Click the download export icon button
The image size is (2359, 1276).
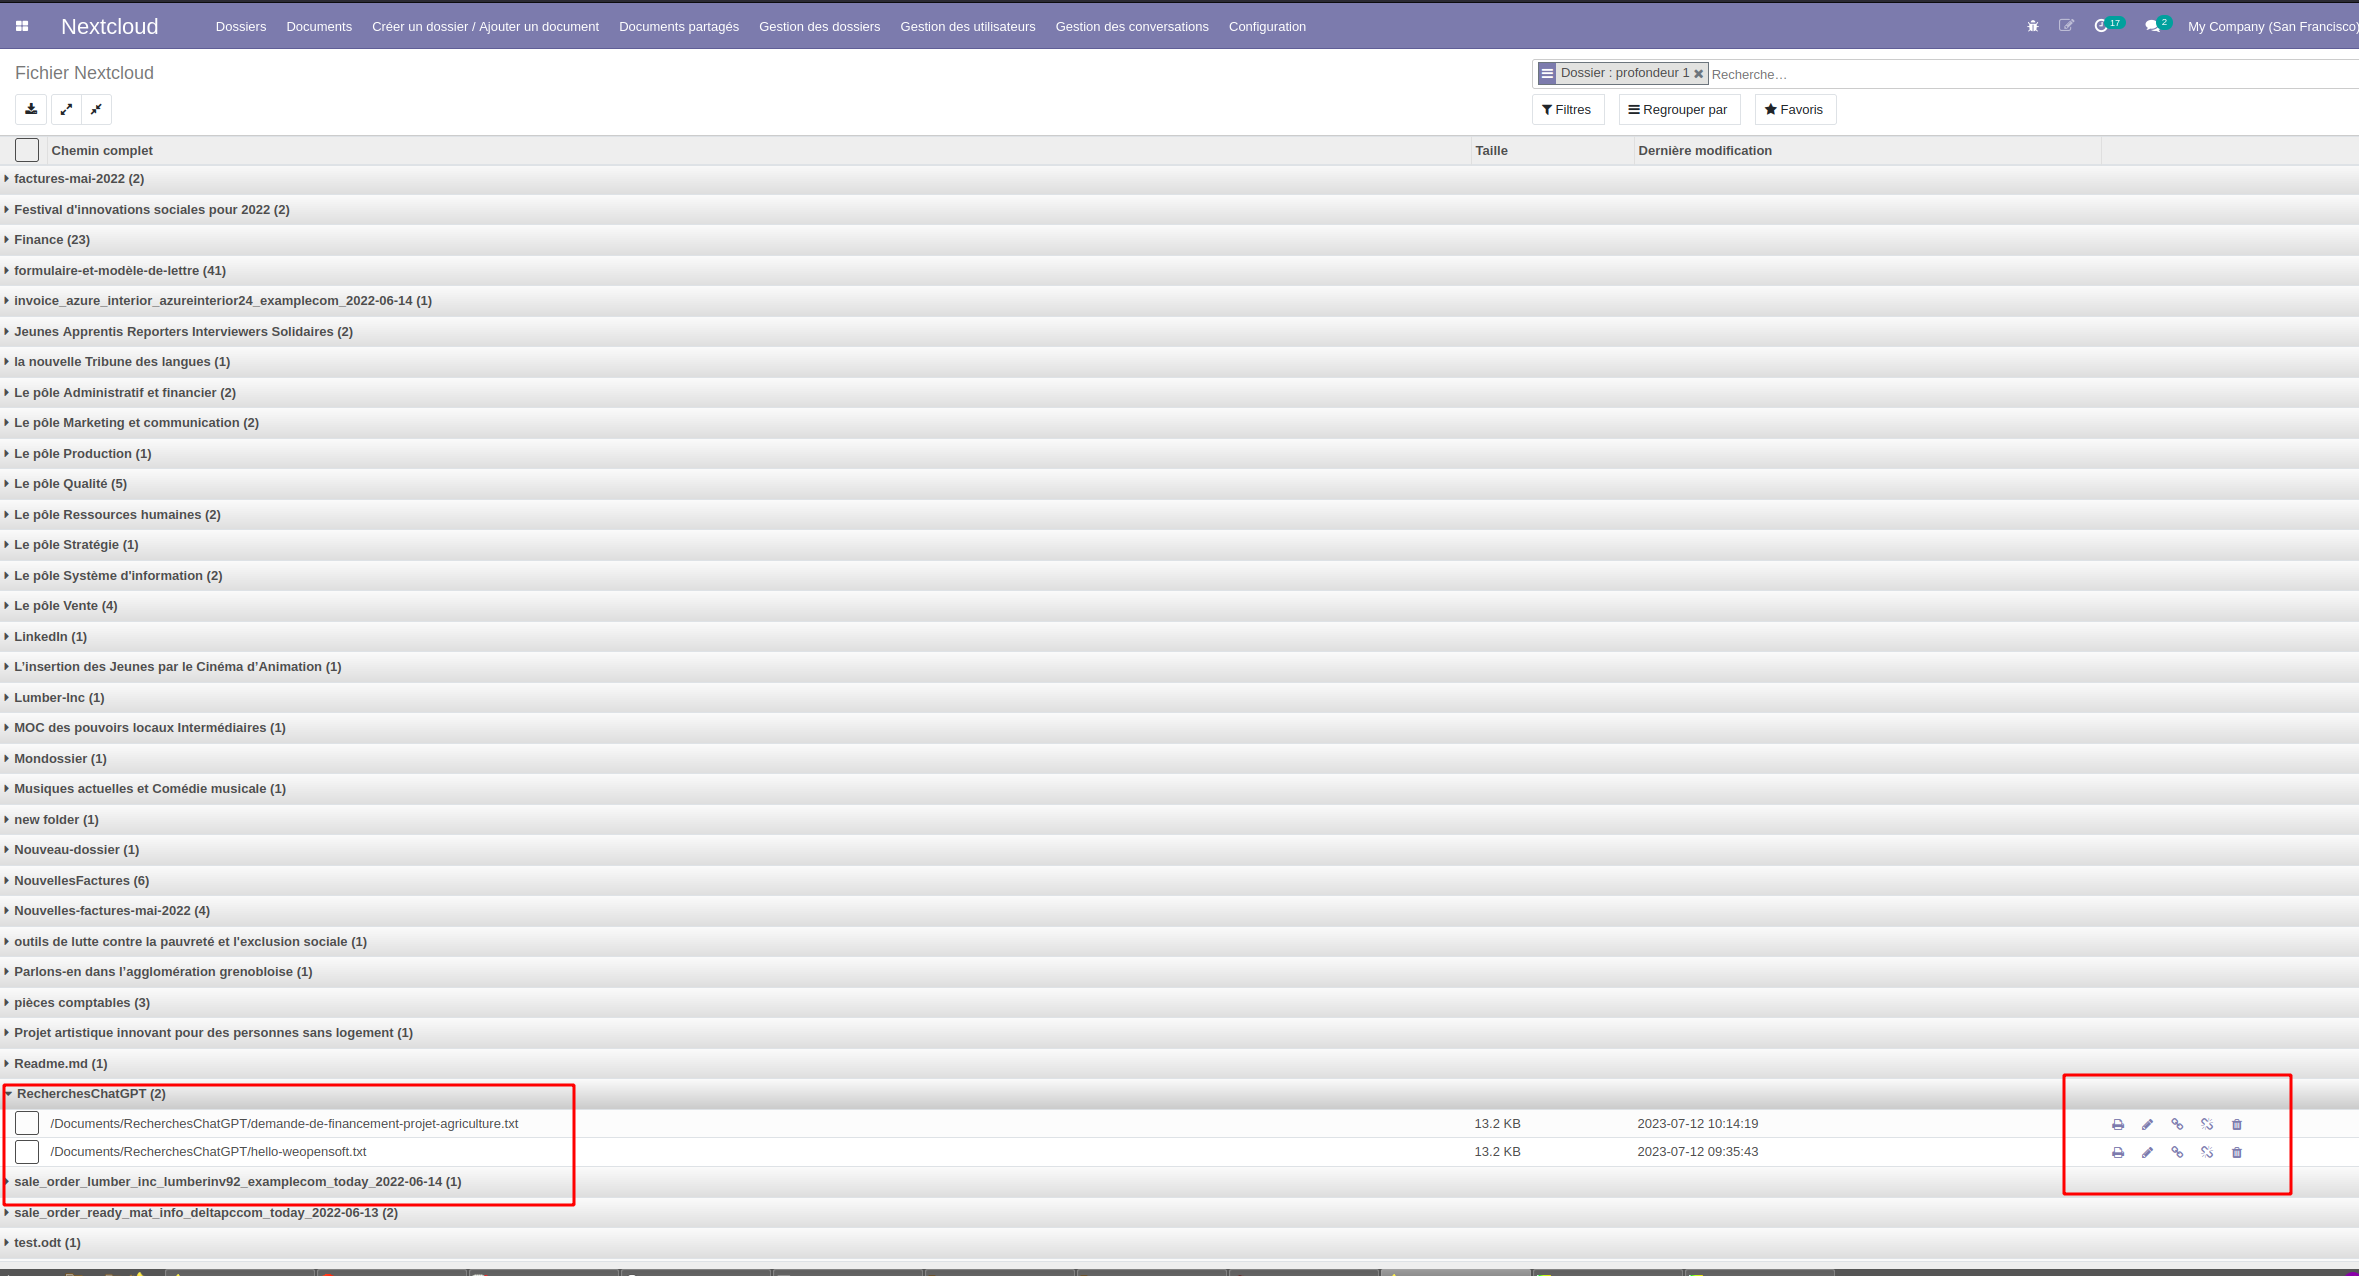[x=31, y=109]
